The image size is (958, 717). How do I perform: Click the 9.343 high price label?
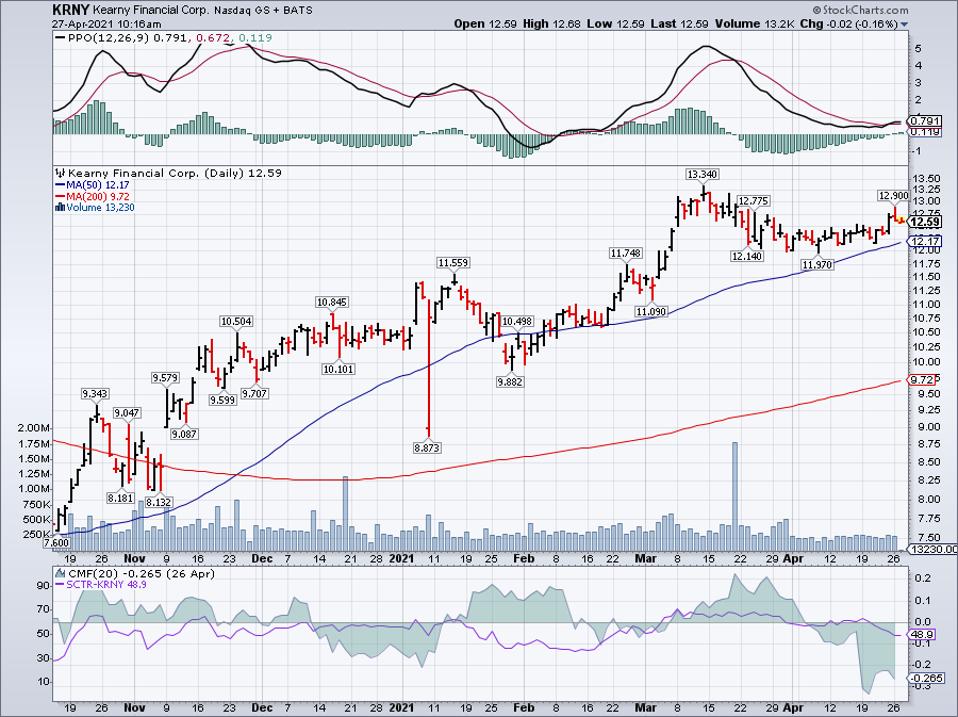coord(95,394)
